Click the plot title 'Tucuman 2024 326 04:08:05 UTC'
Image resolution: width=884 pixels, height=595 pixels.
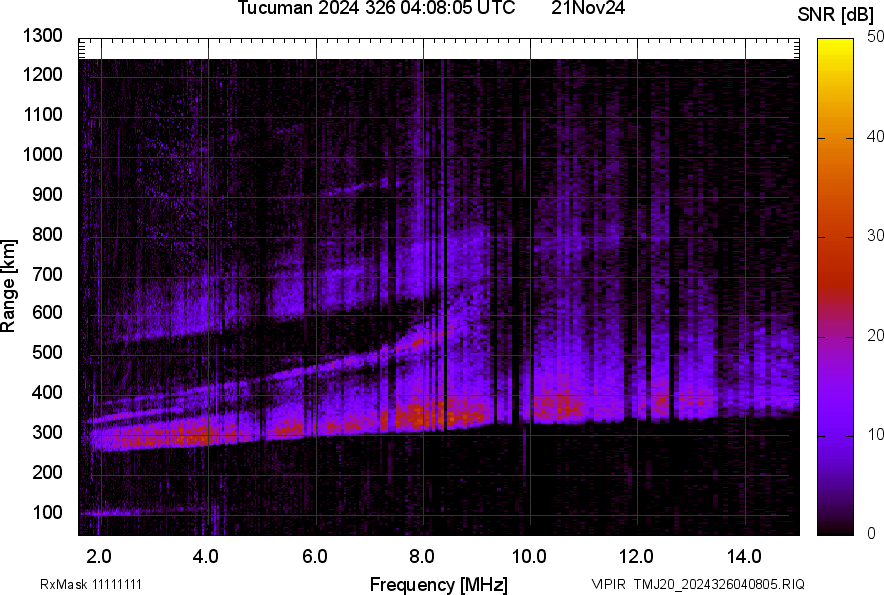[x=376, y=9]
